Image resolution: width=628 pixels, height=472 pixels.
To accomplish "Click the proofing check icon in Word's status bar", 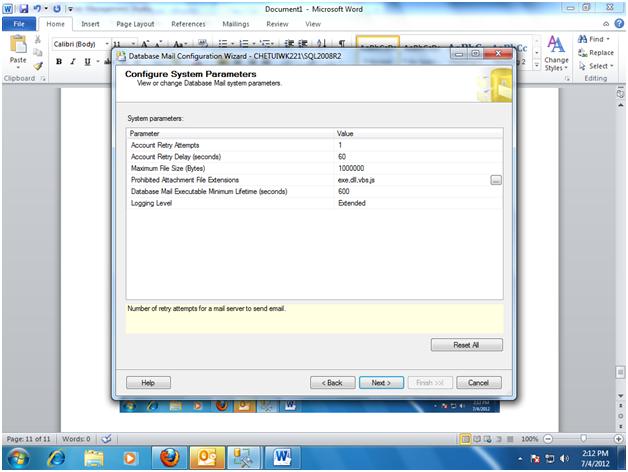I will tap(106, 439).
